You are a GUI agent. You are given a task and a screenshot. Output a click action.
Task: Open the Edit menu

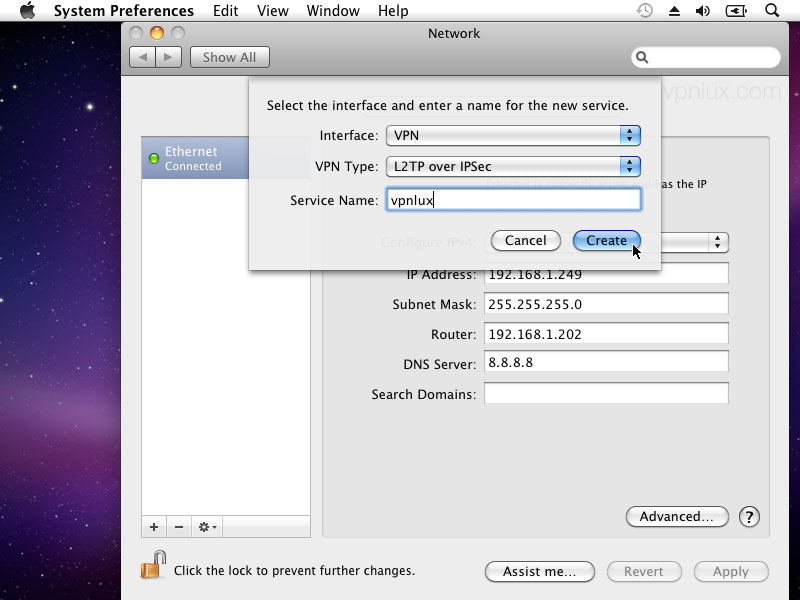tap(226, 11)
